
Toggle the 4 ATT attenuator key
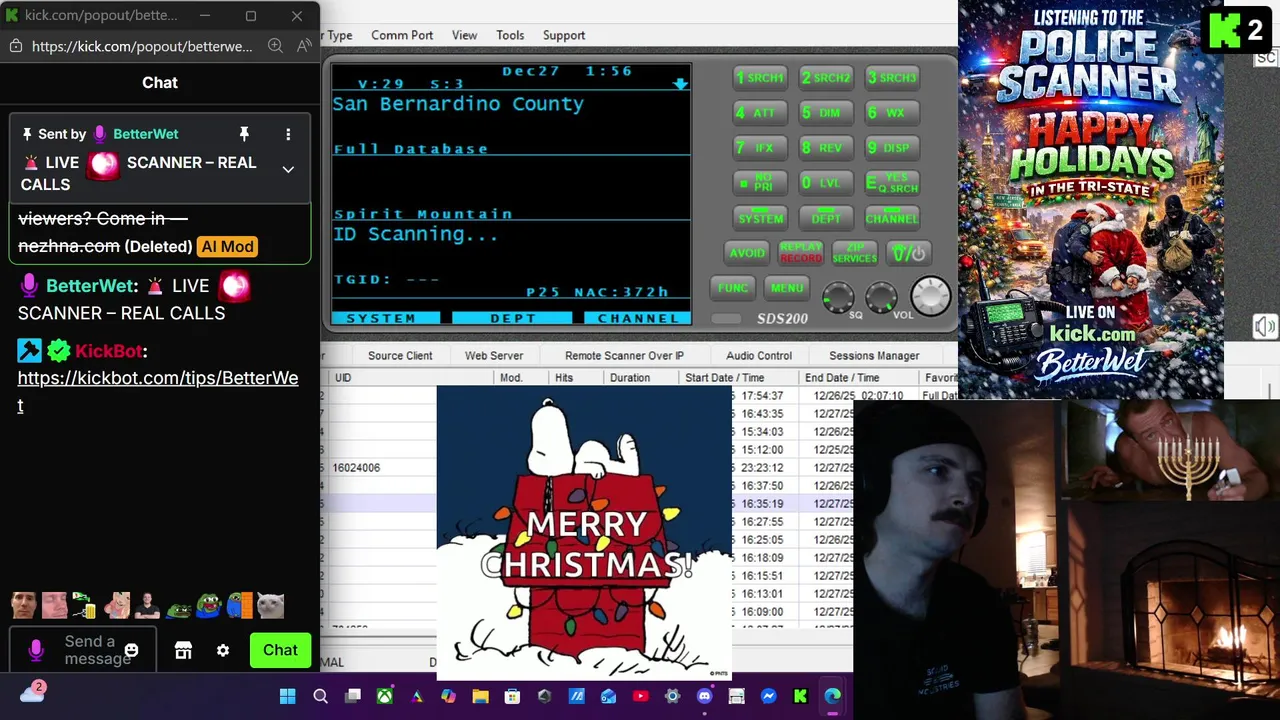point(760,113)
